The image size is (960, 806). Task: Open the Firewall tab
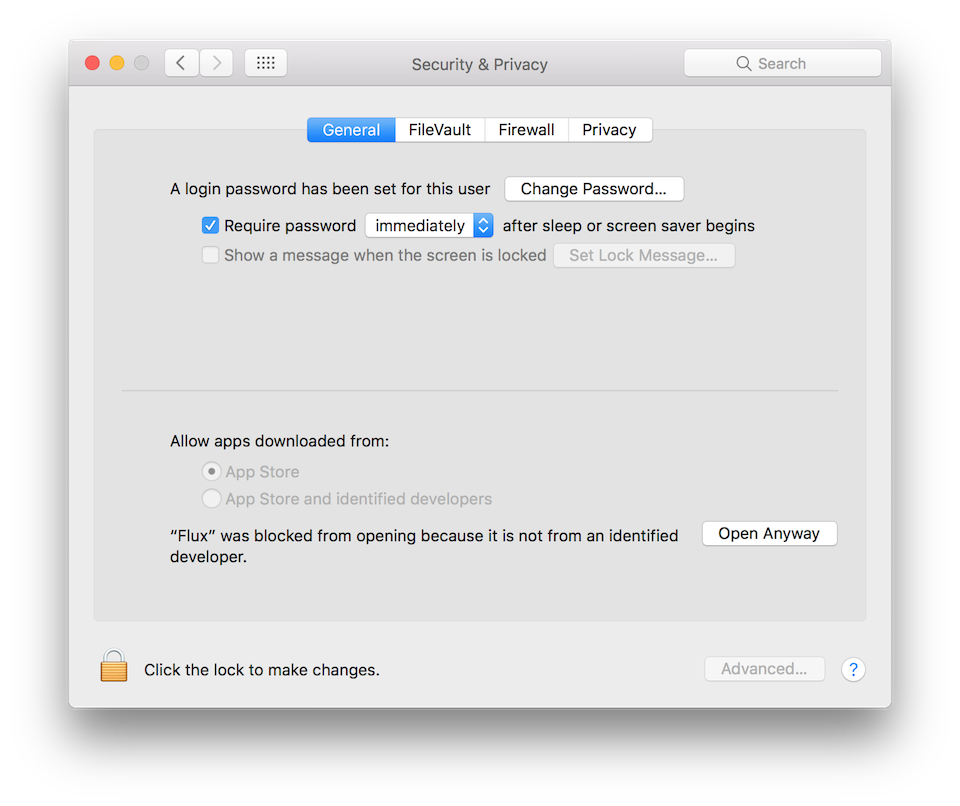pos(527,130)
